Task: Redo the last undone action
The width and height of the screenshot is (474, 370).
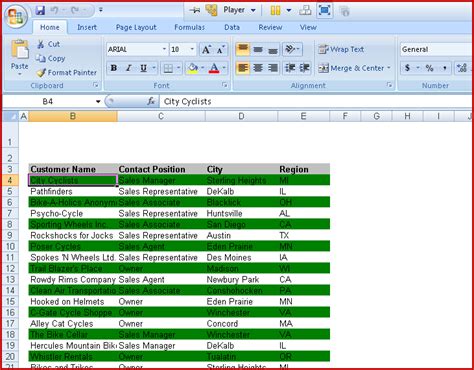Action: click(x=75, y=10)
